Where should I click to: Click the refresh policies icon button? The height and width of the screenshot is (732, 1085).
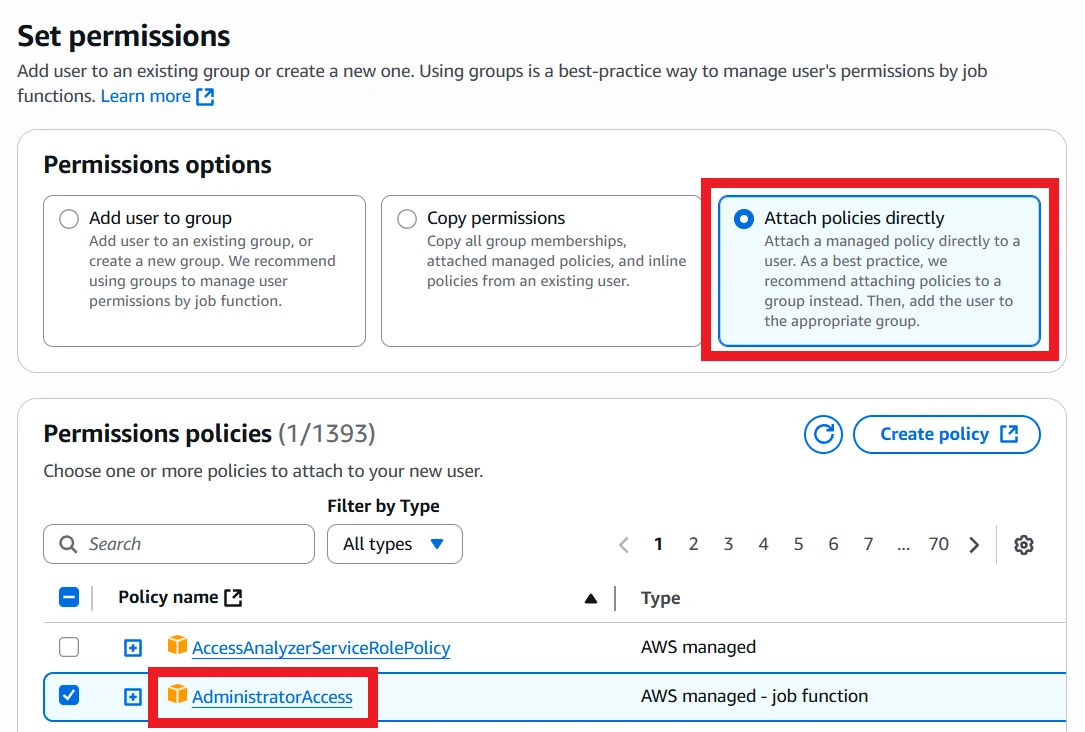pyautogui.click(x=824, y=434)
